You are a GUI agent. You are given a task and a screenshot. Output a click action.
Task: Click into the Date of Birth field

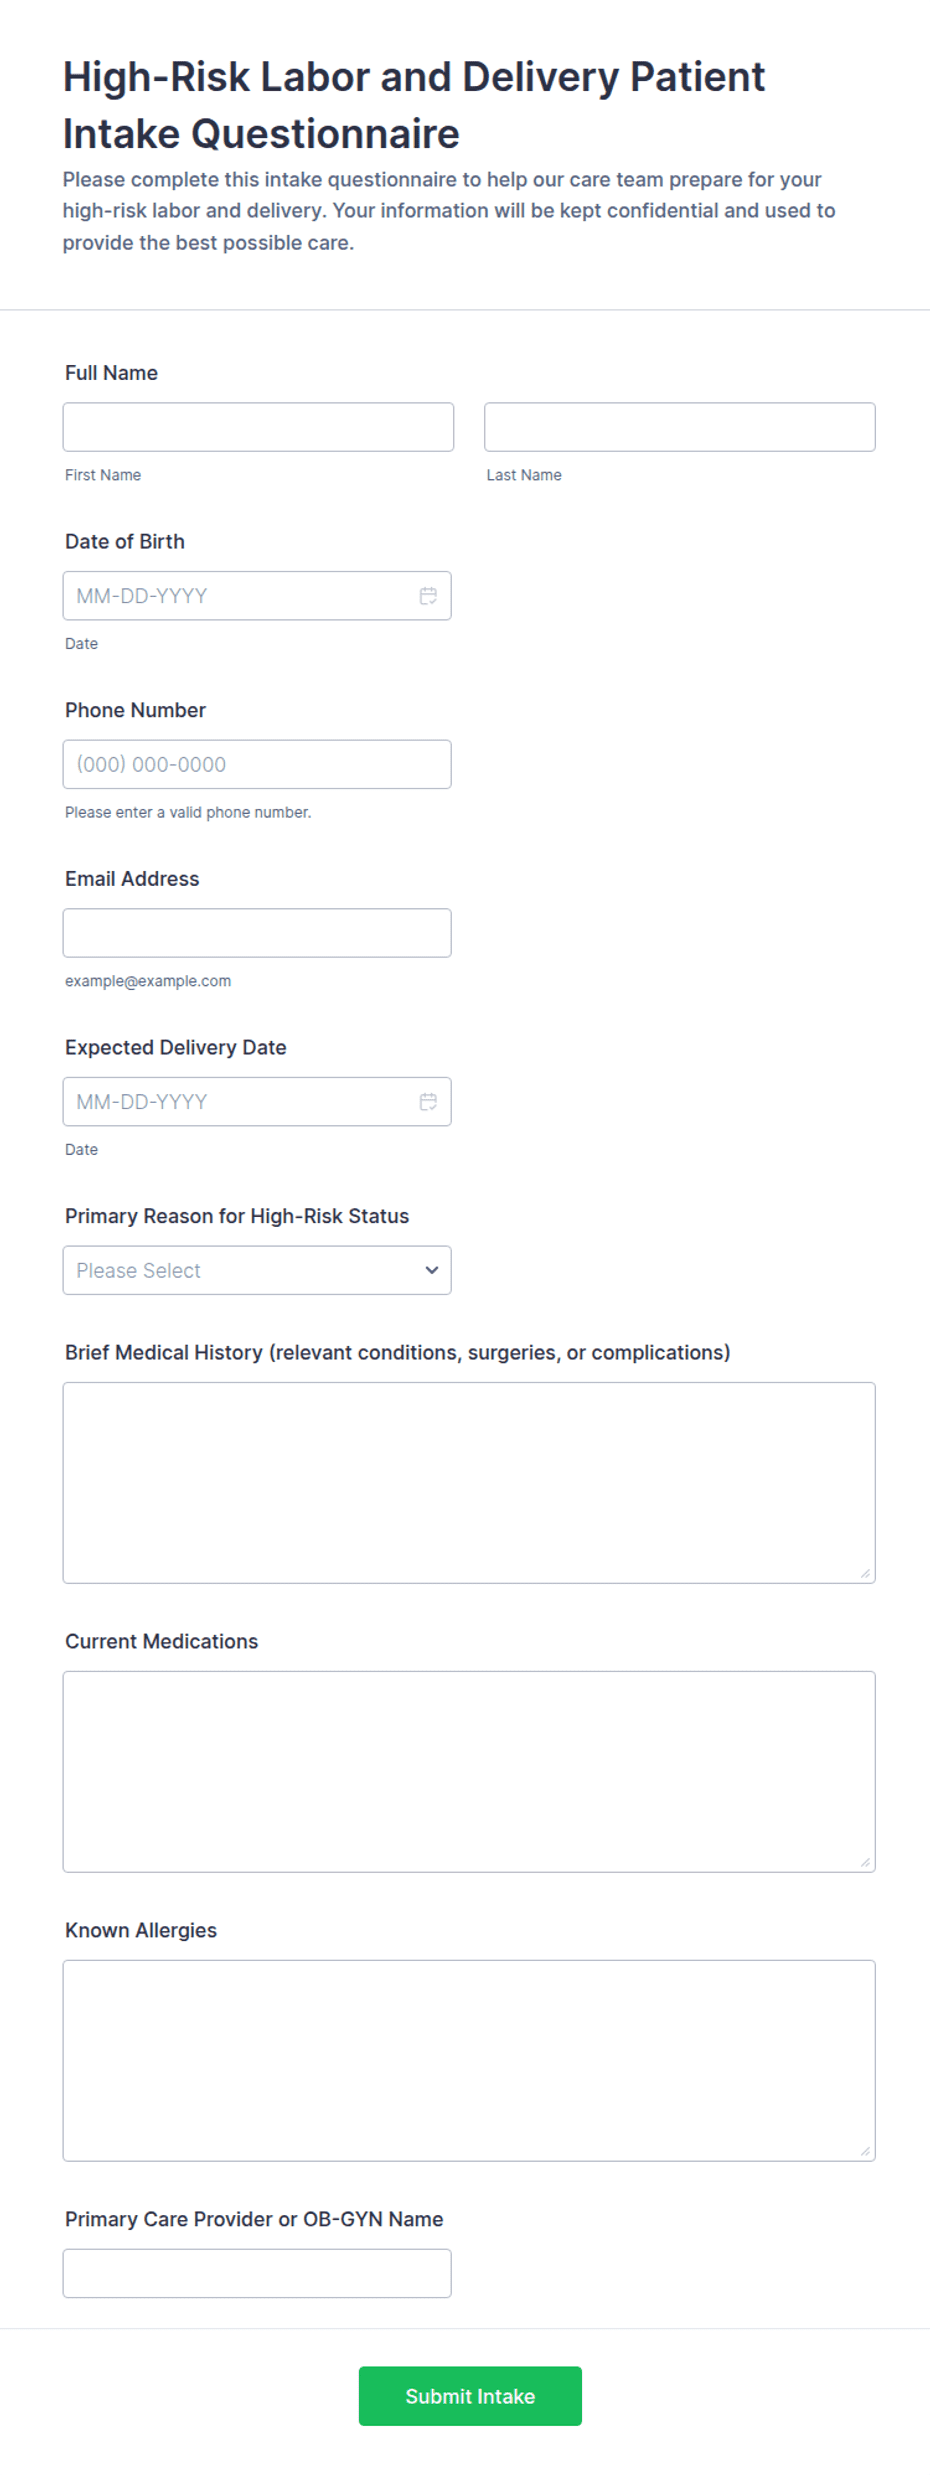click(x=257, y=596)
